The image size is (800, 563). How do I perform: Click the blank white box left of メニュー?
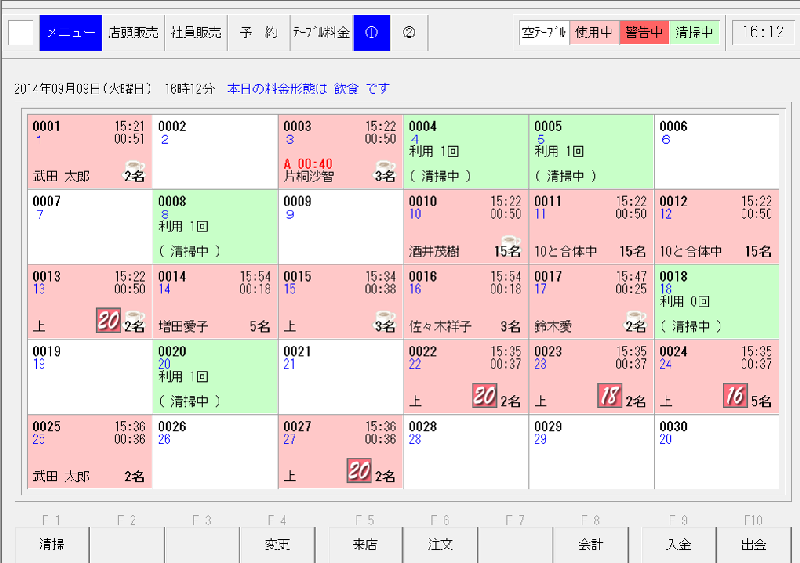21,33
